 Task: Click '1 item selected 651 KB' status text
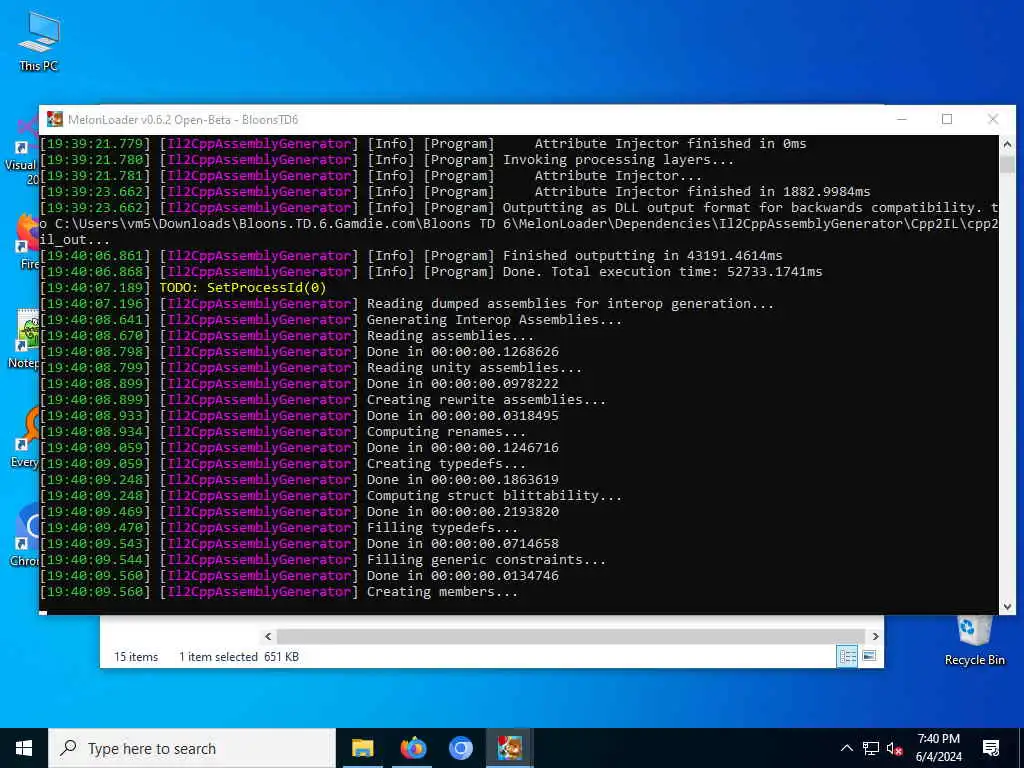[239, 657]
